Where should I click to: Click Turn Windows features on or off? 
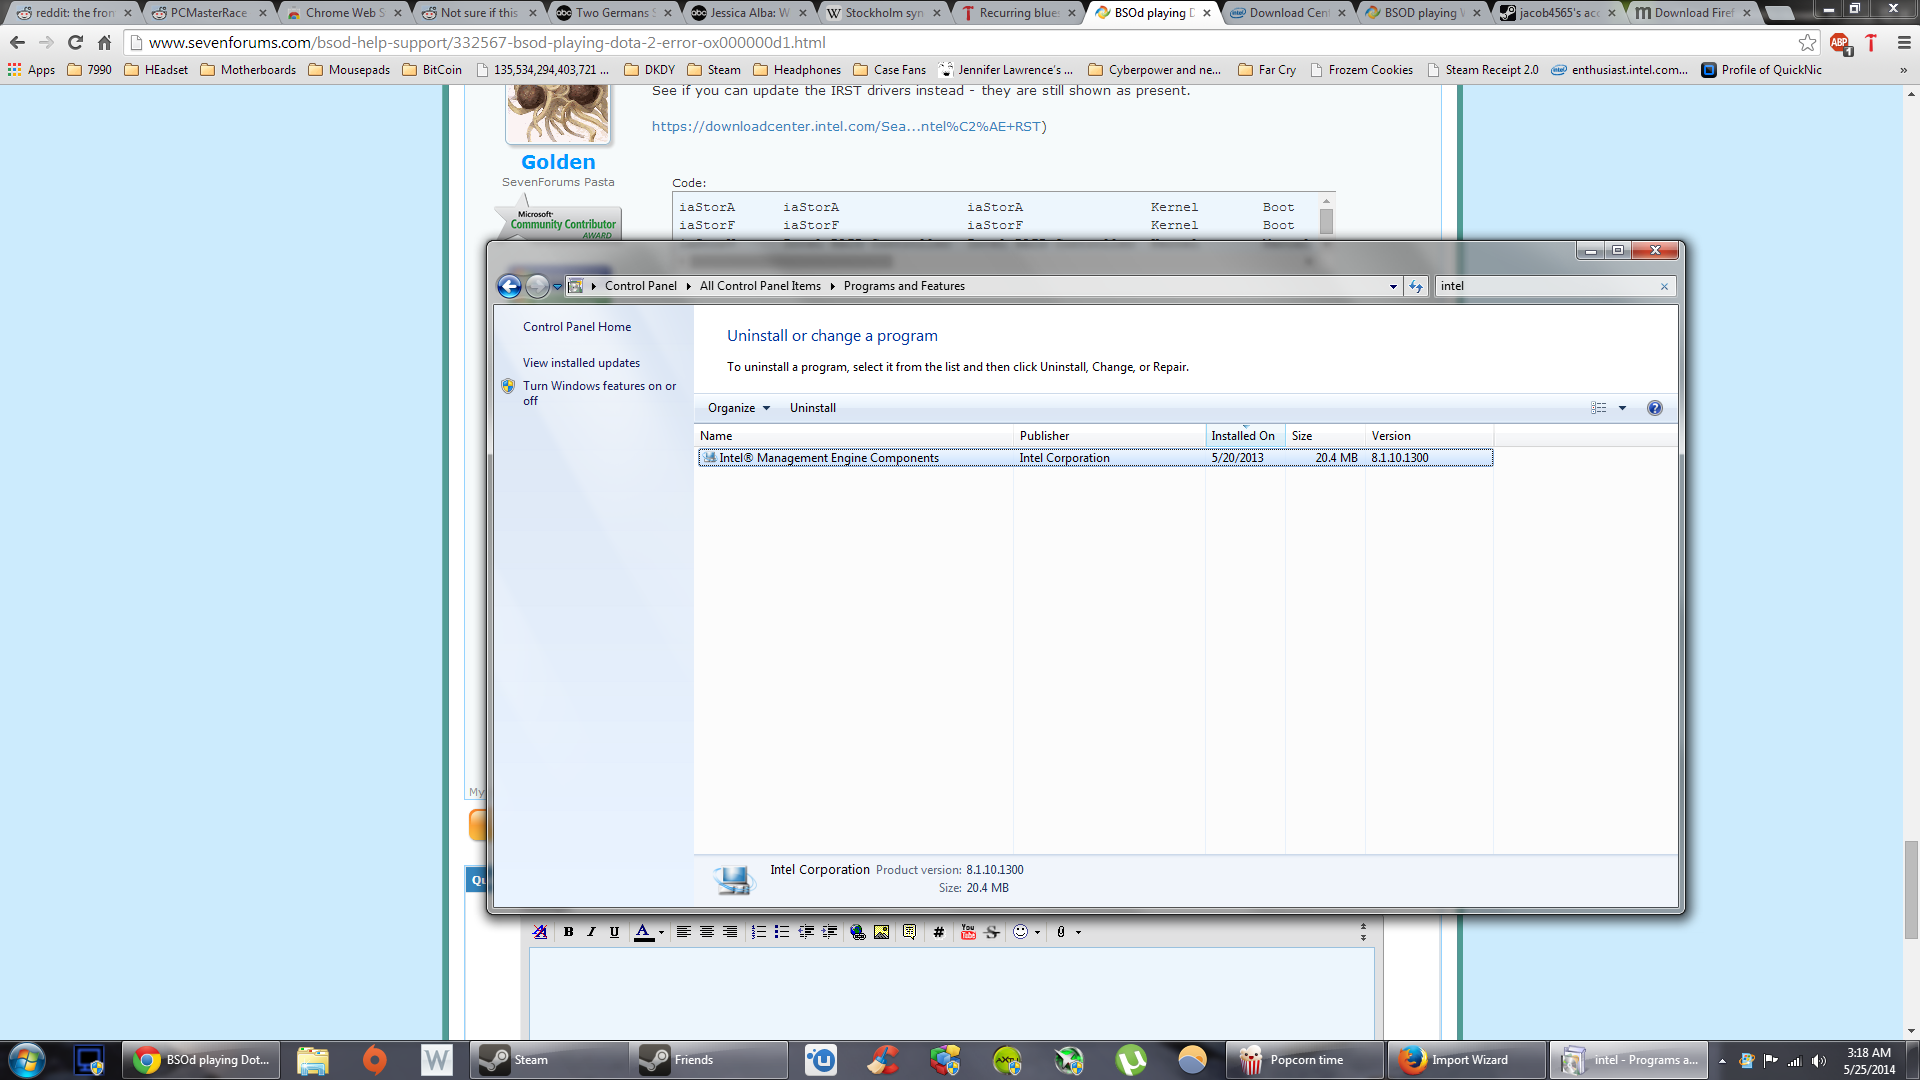(x=599, y=393)
